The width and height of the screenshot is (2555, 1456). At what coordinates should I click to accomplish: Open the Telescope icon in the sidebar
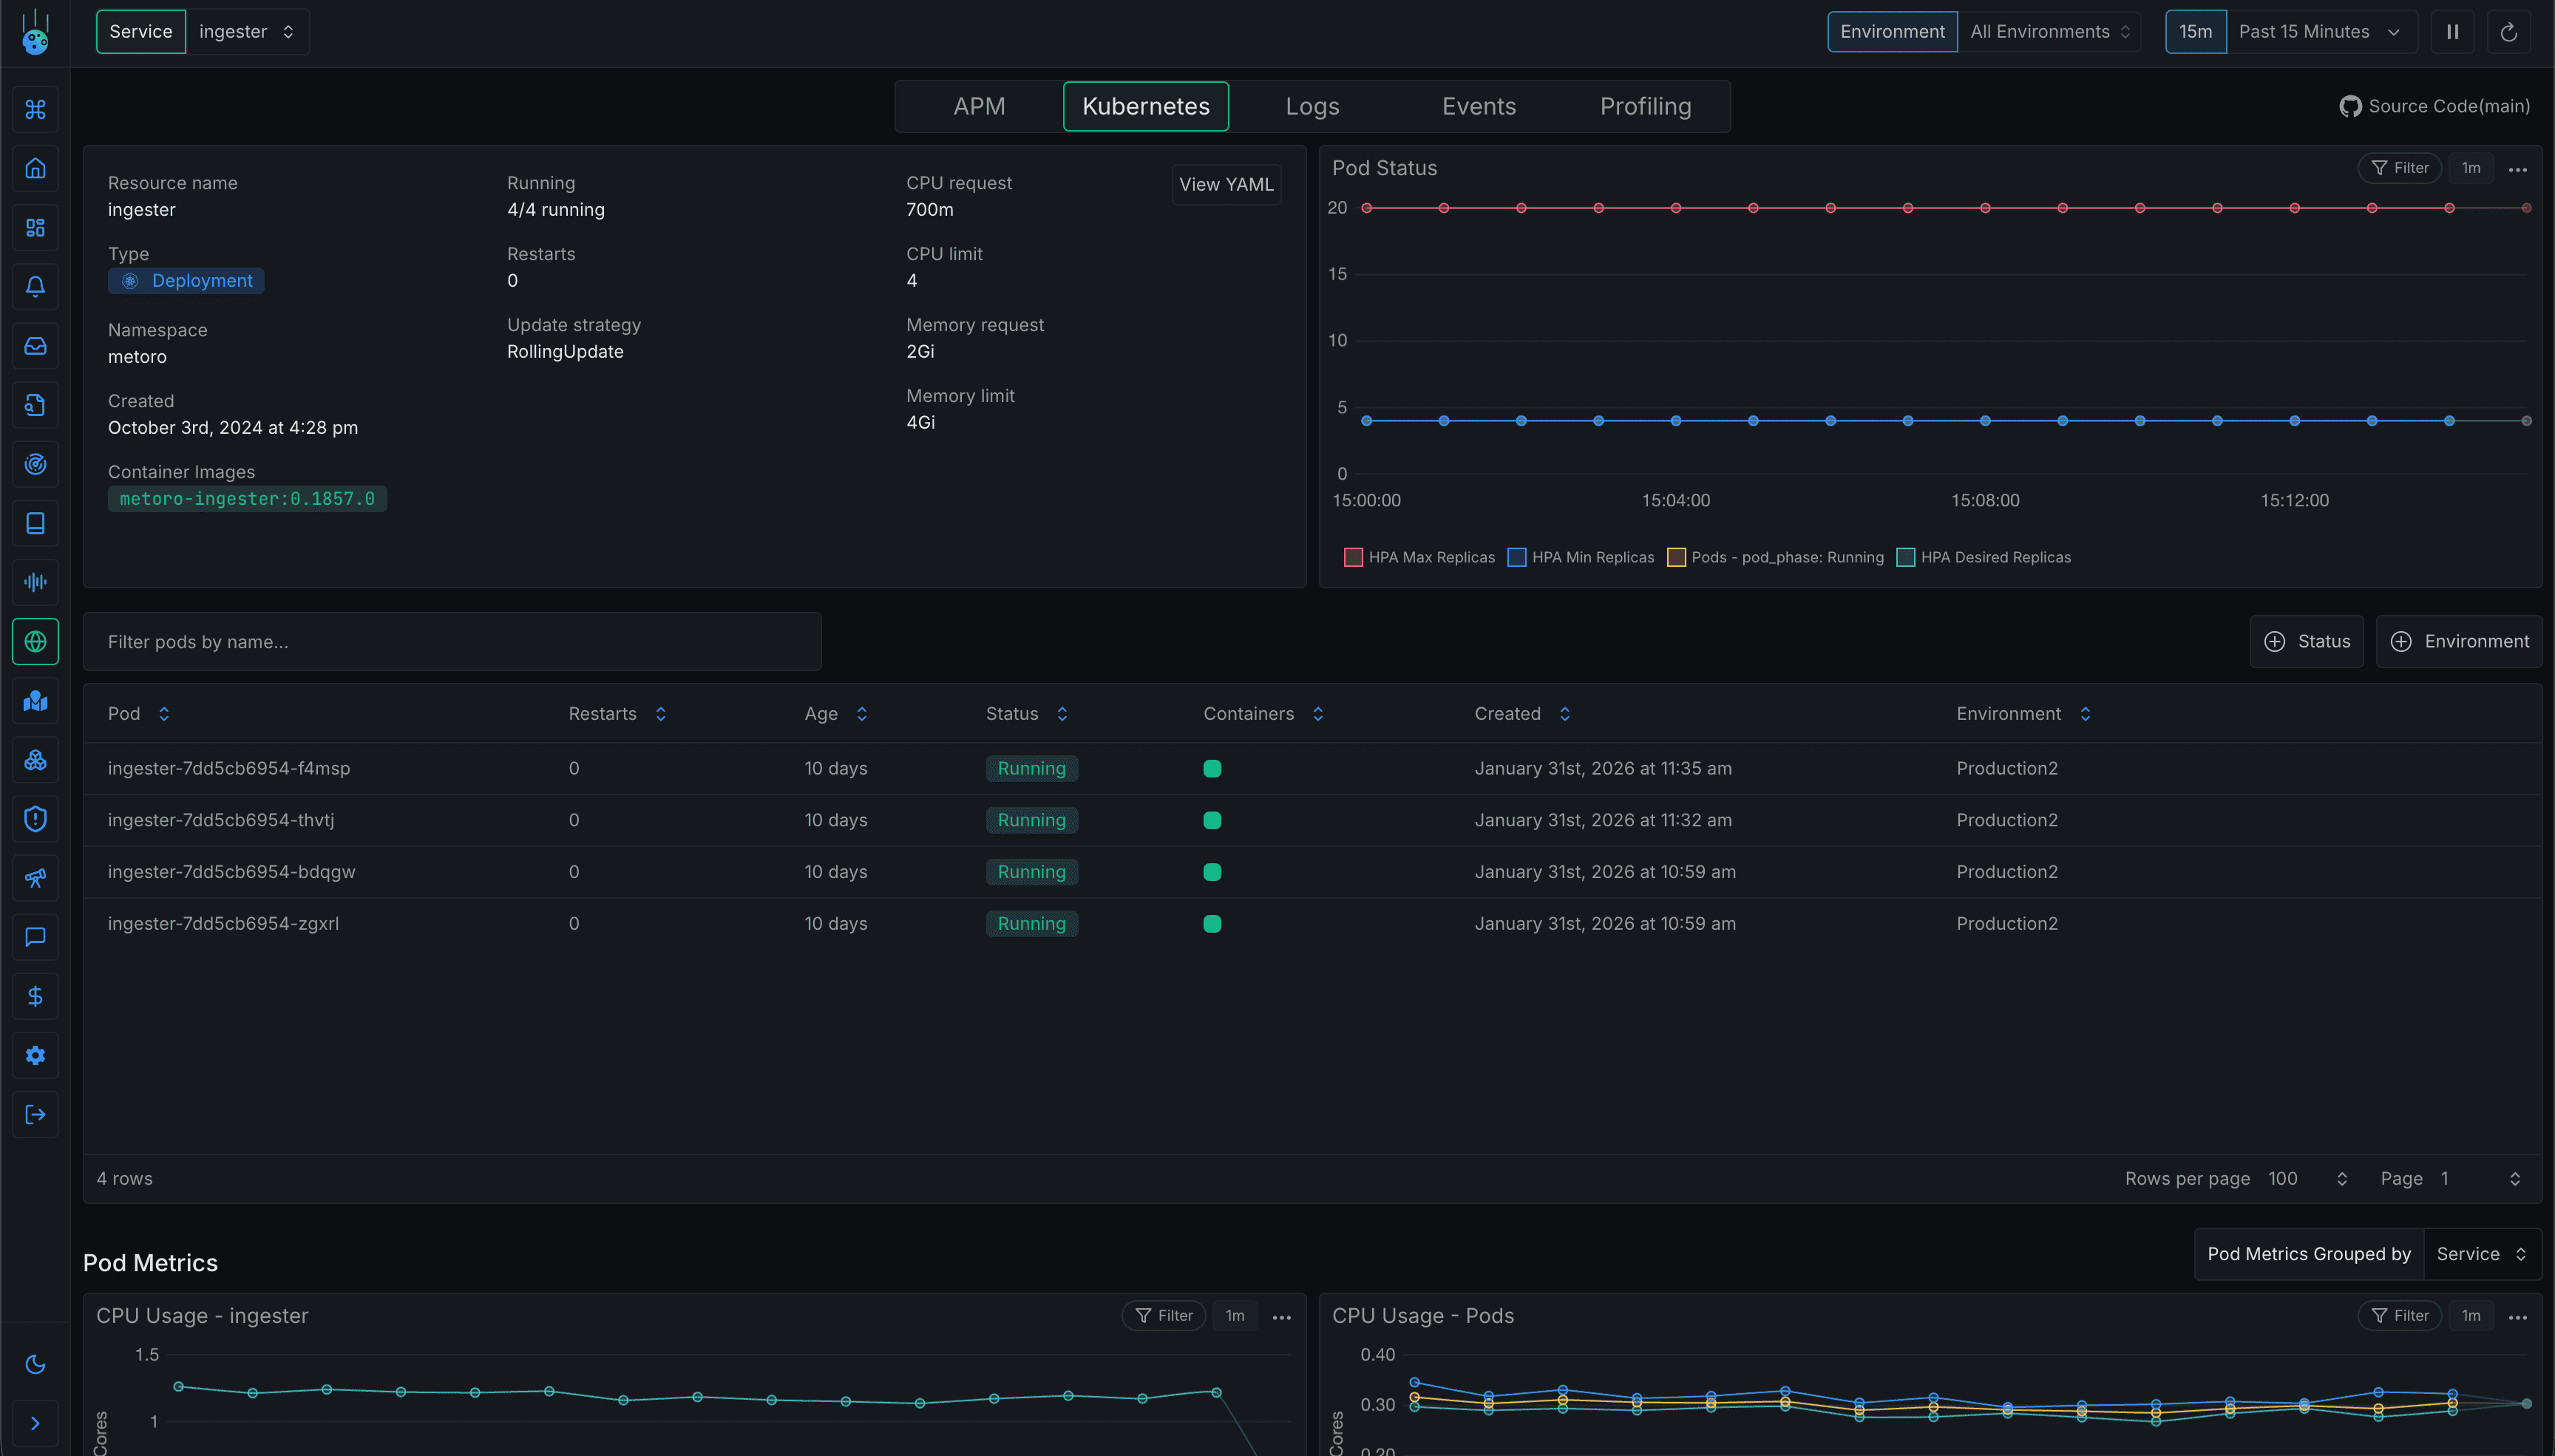[x=35, y=878]
